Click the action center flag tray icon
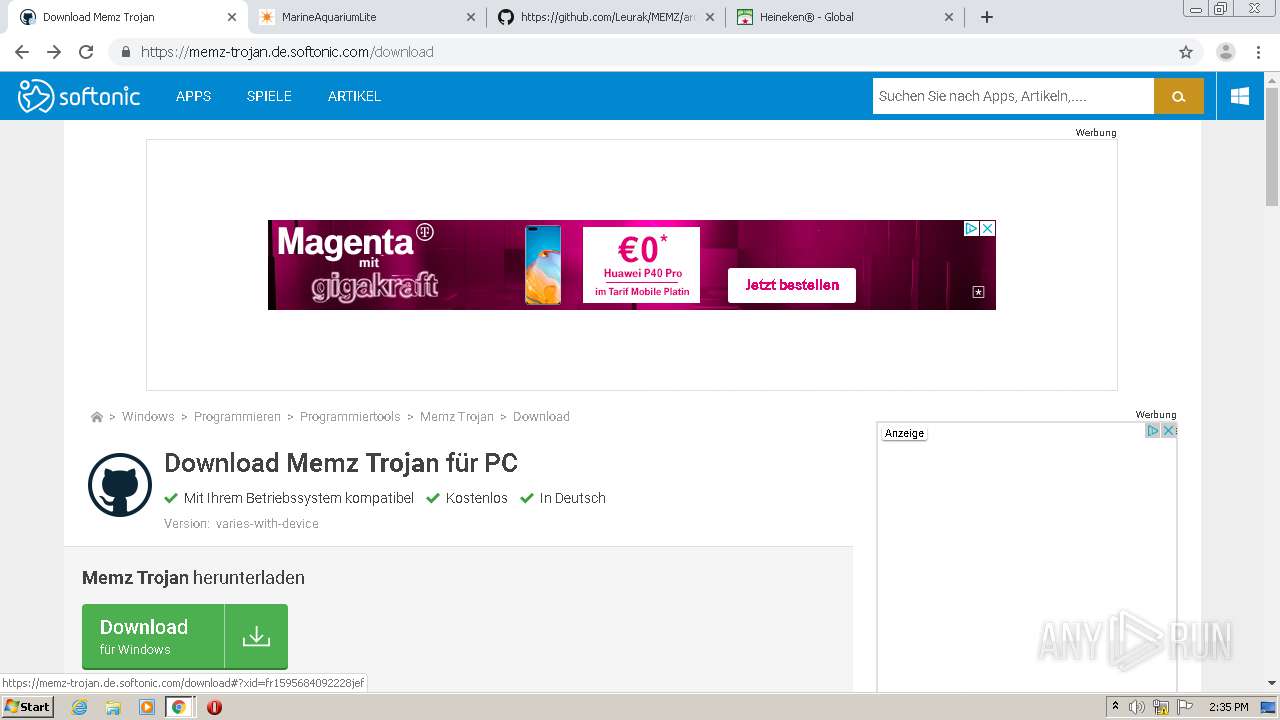Screen dimensions: 1280x720 click(1185, 707)
